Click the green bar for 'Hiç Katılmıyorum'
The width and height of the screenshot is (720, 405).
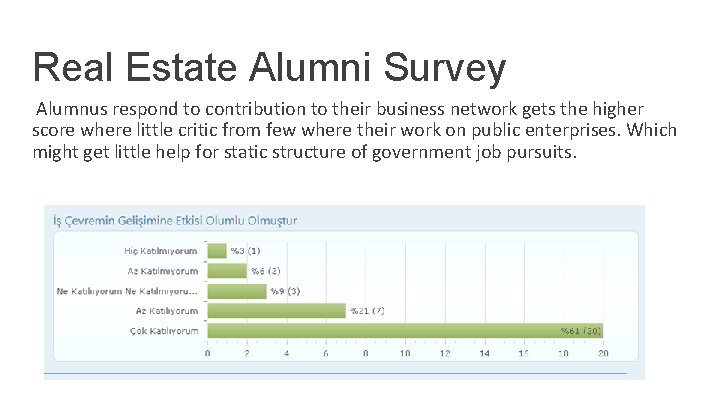217,251
